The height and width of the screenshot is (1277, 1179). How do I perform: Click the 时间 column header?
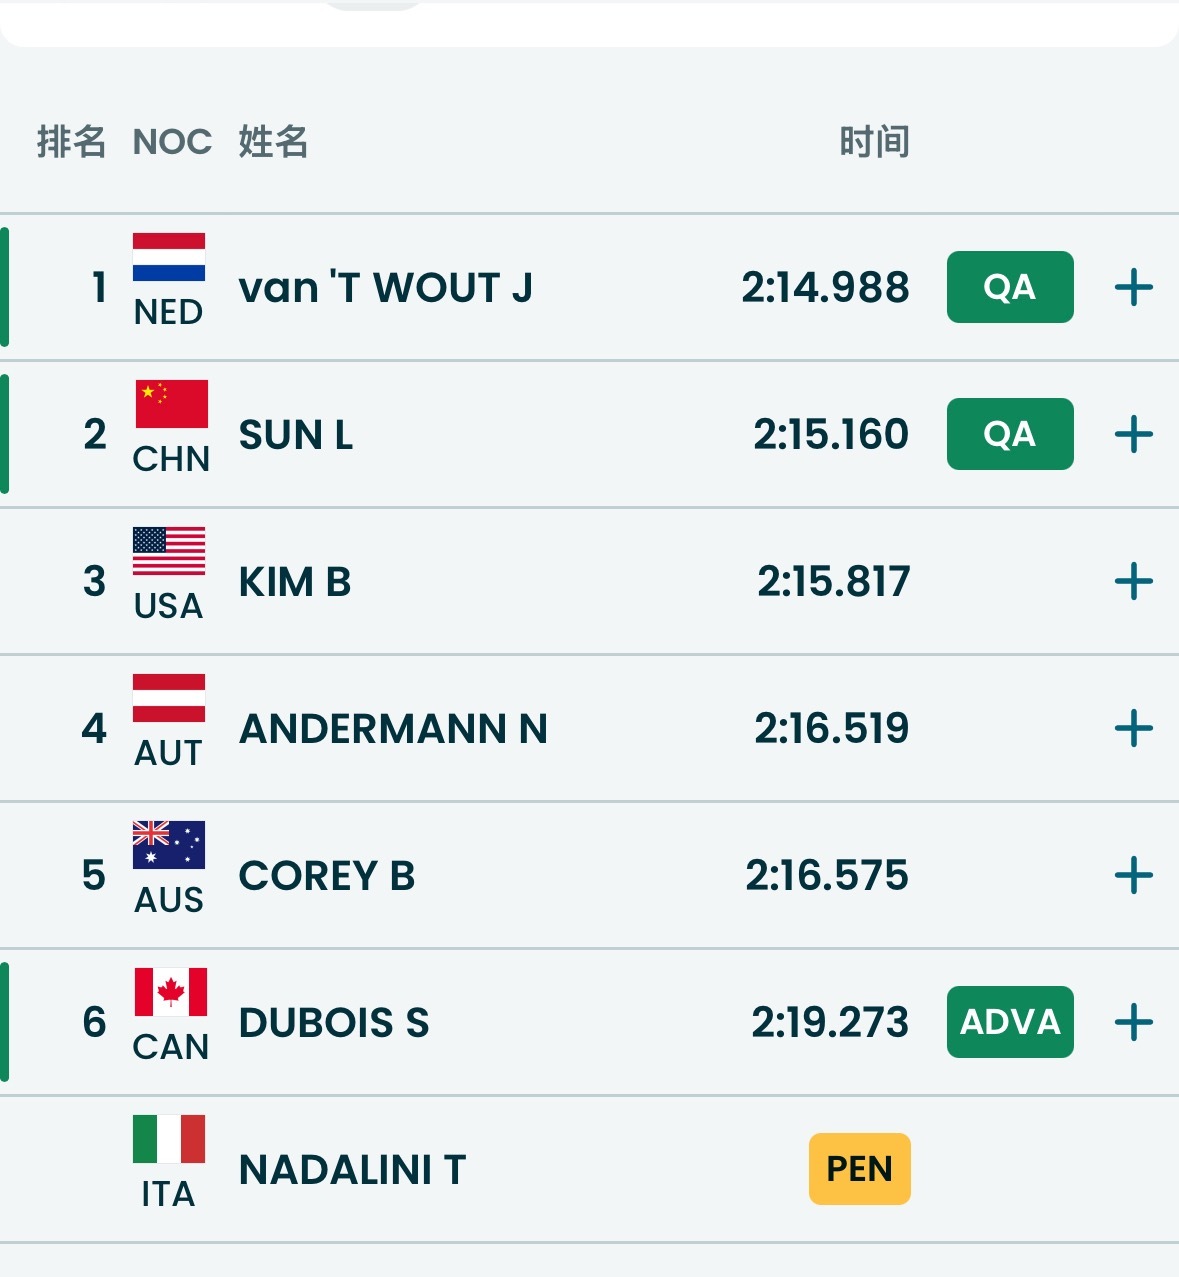[874, 142]
